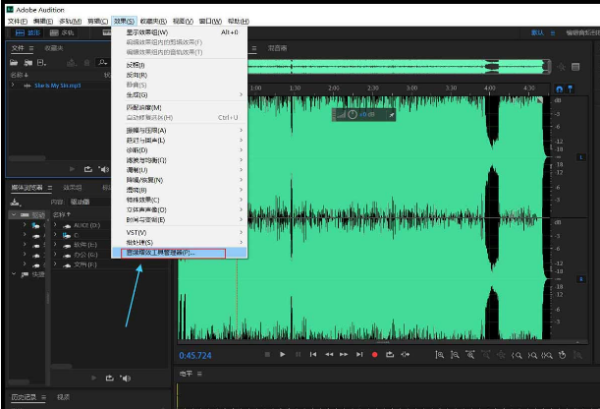Open the 帮助(H) menu
600x409 pixels.
[238, 21]
